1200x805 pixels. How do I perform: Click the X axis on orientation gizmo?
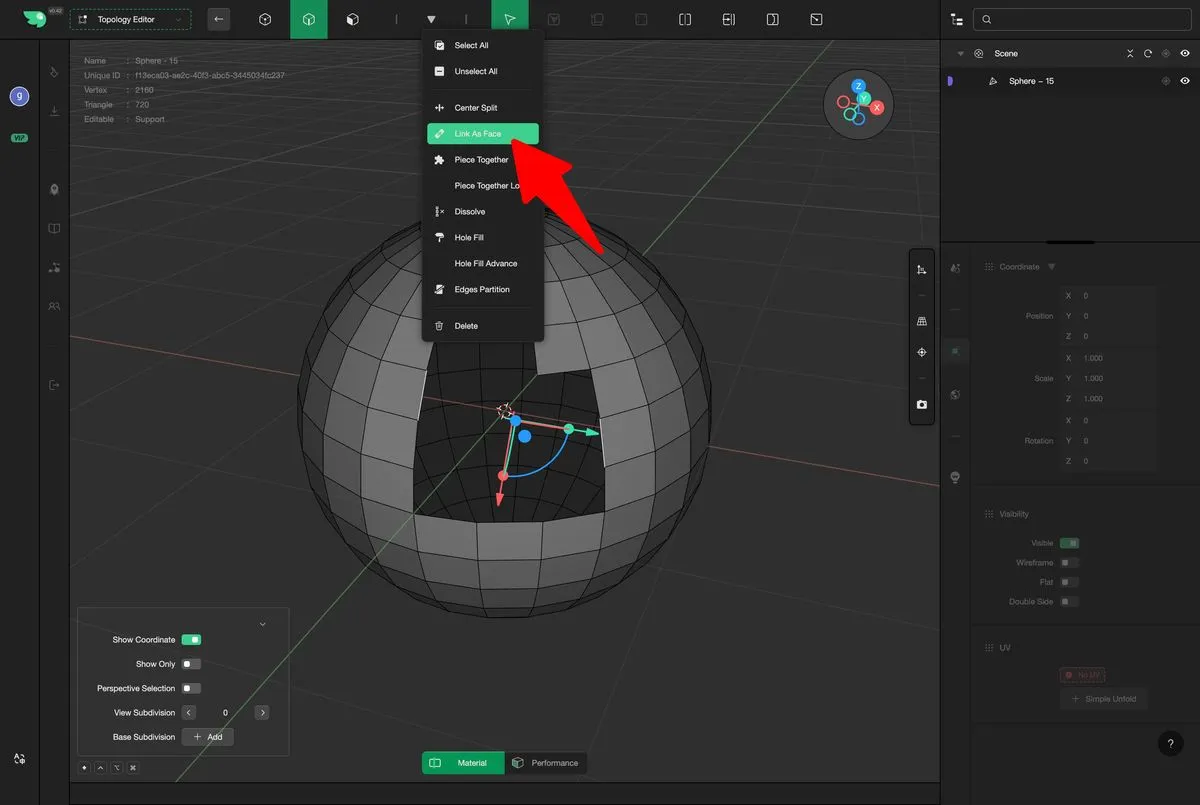pos(877,107)
